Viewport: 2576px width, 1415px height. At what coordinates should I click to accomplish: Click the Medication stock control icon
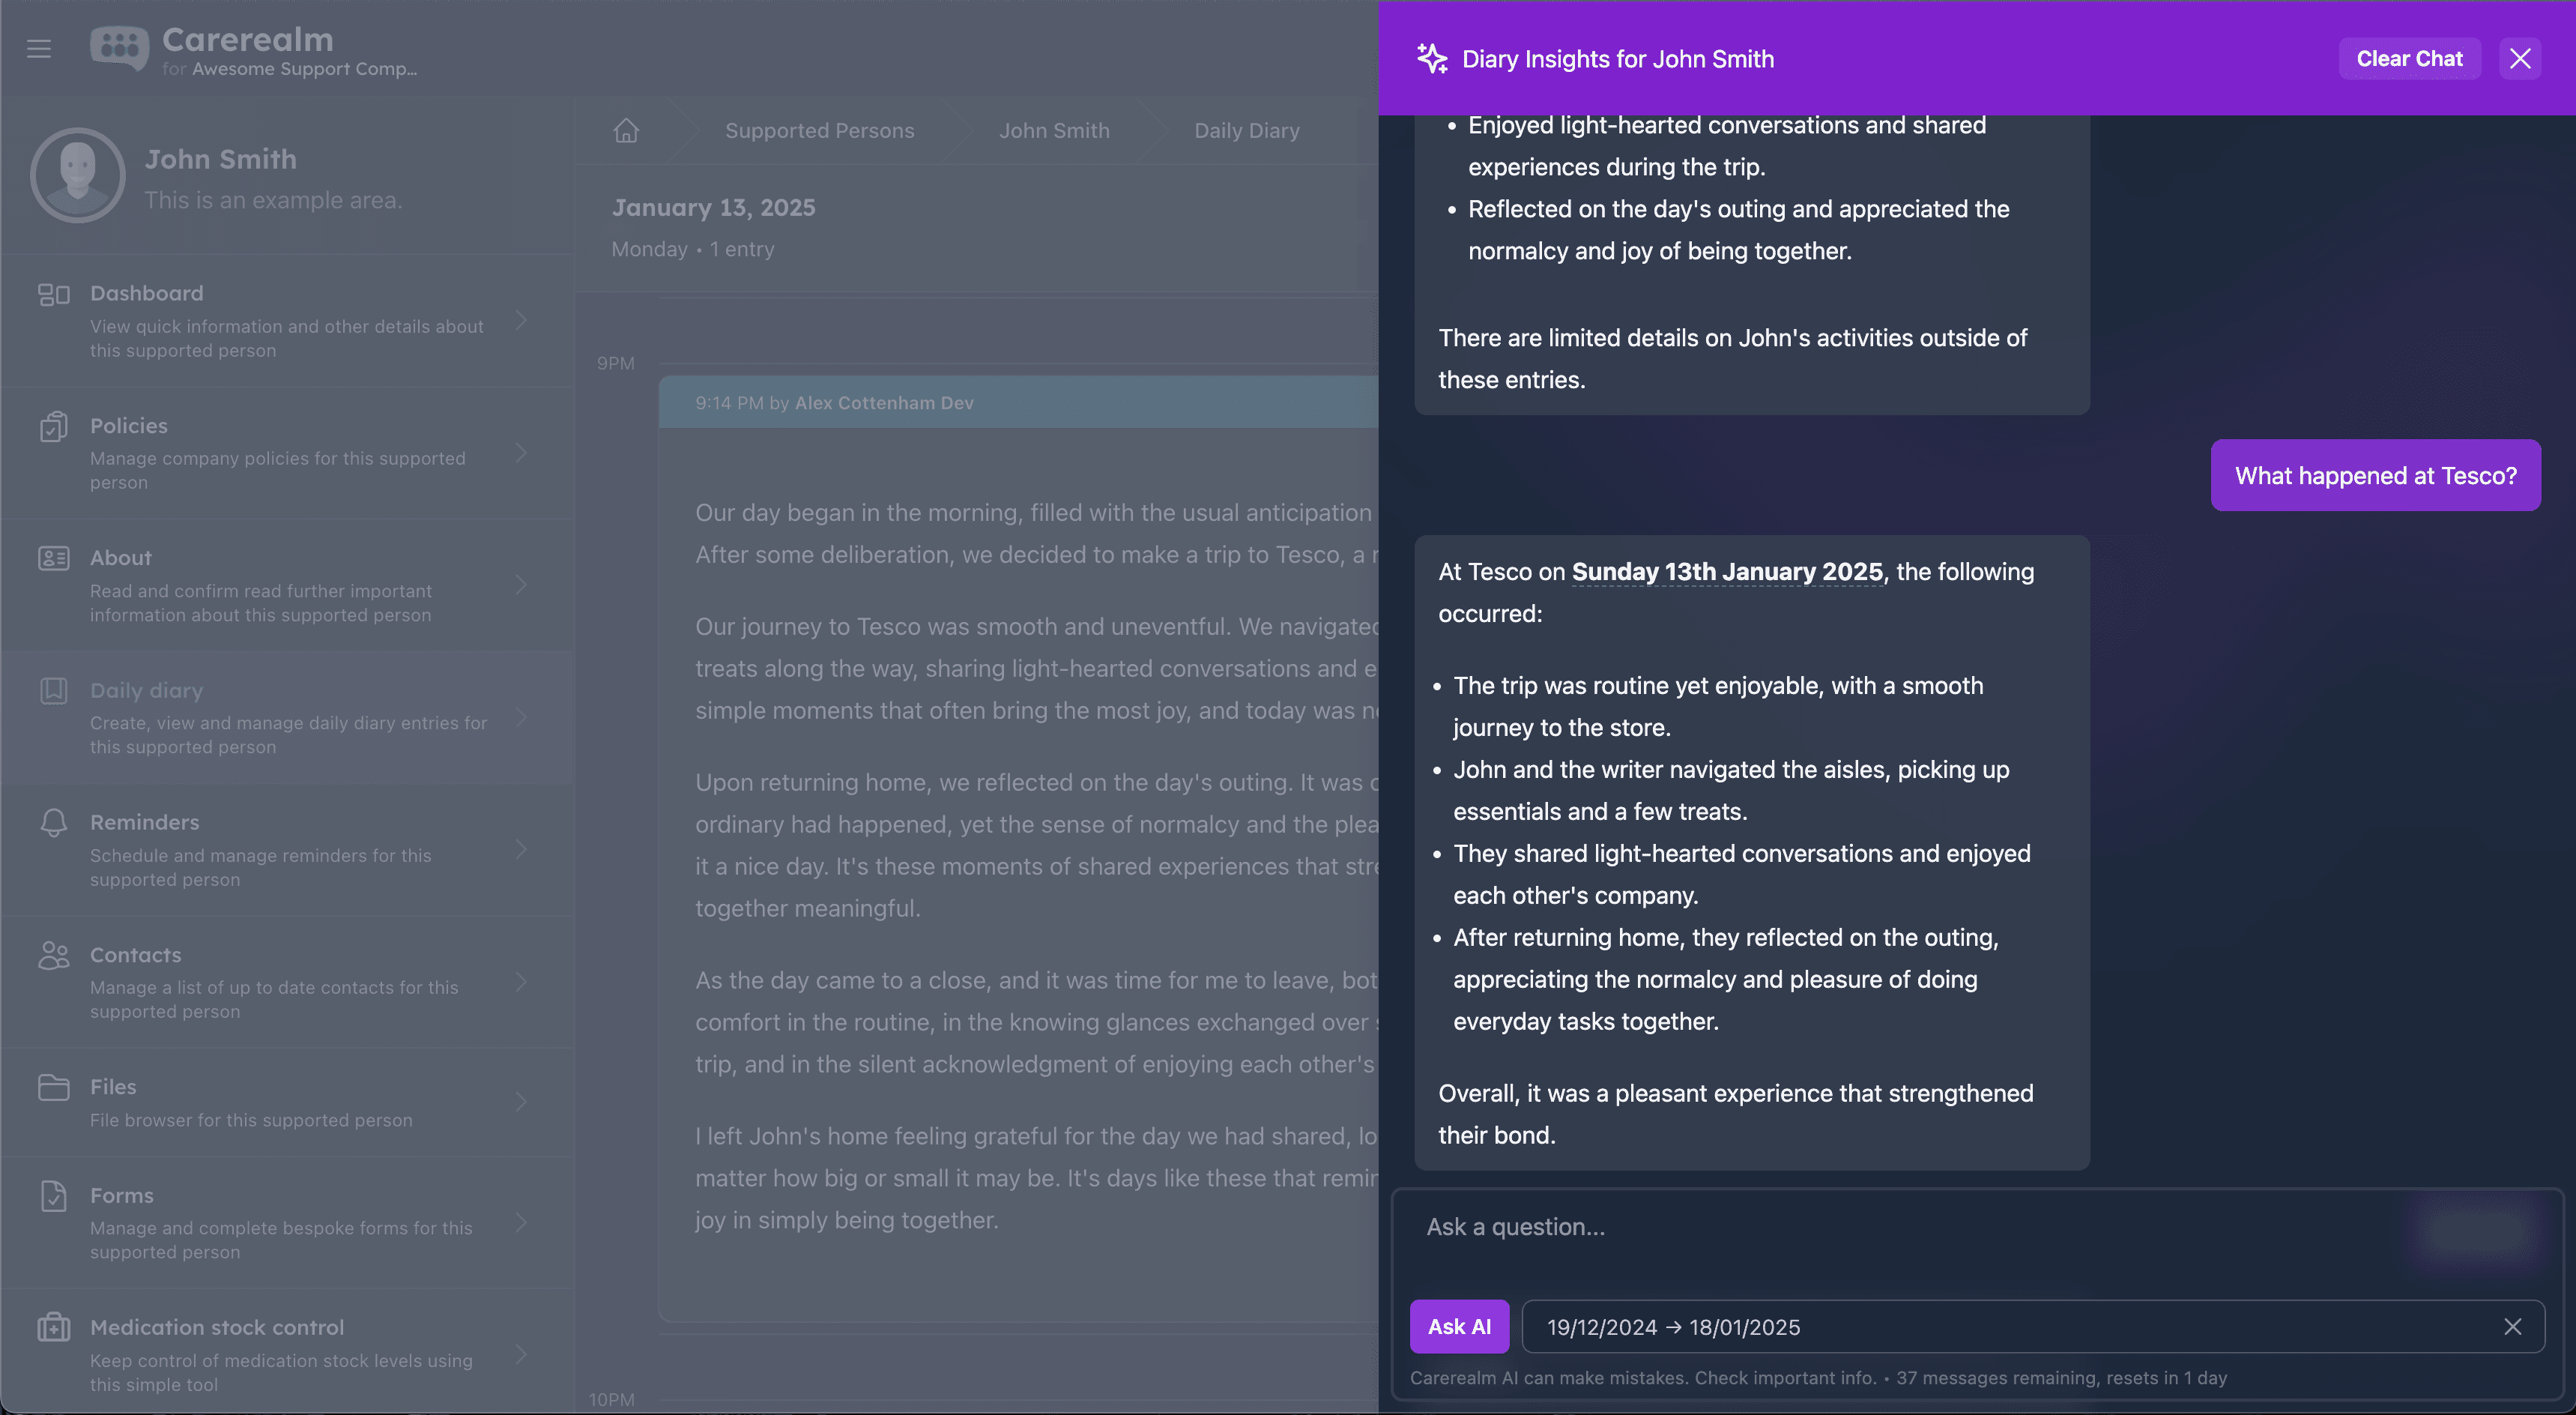tap(53, 1328)
